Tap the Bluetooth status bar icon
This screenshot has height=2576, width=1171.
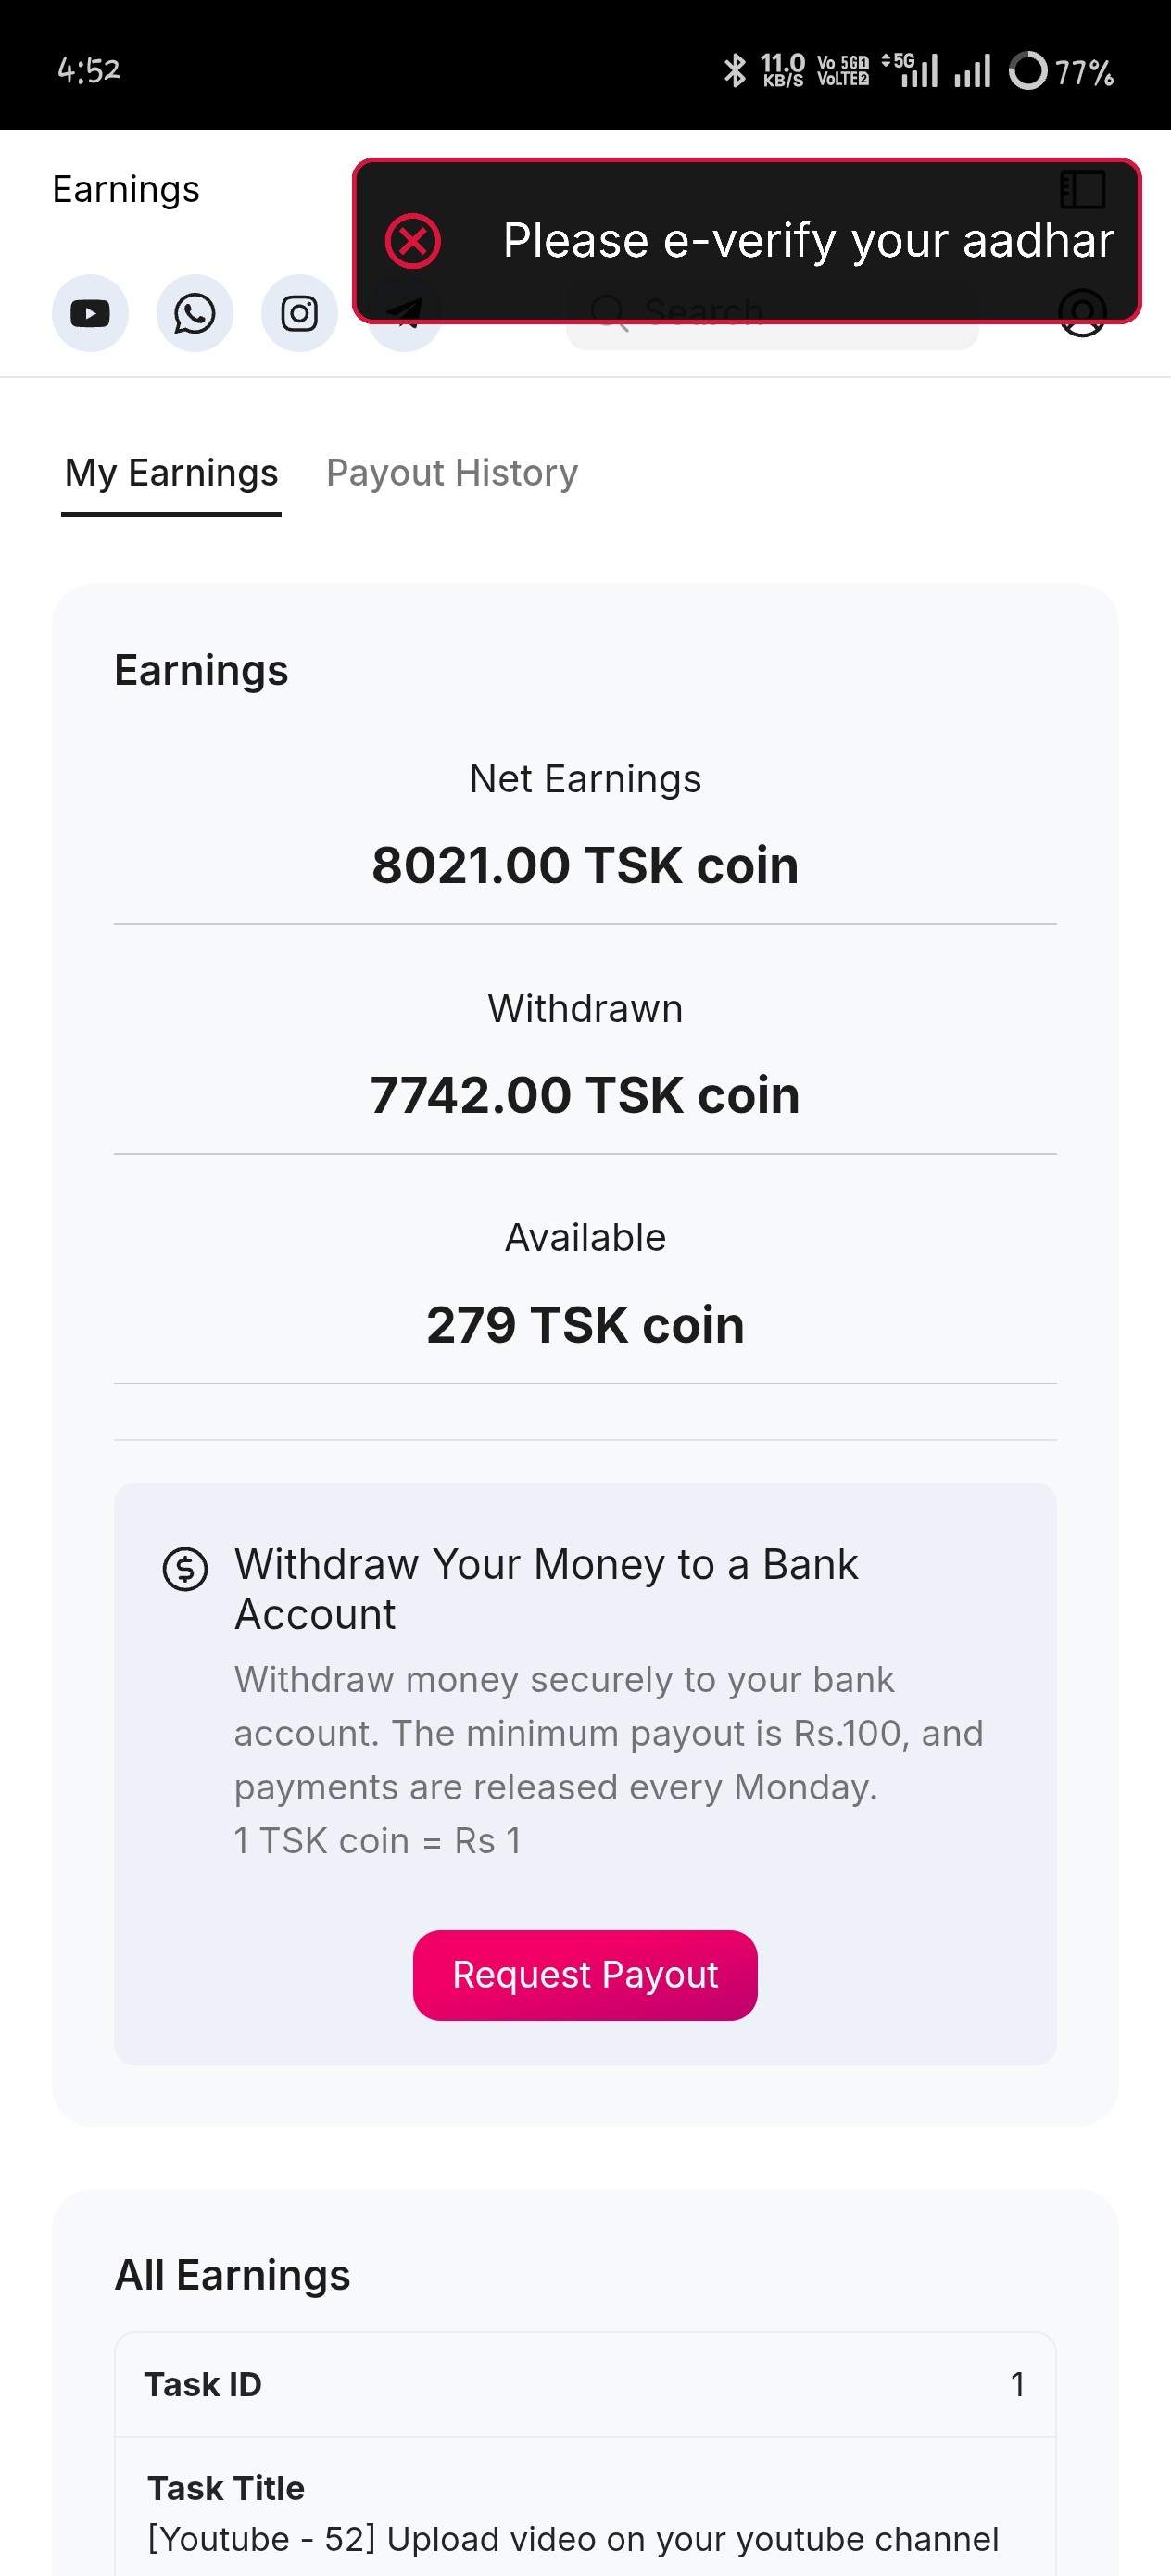tap(735, 70)
